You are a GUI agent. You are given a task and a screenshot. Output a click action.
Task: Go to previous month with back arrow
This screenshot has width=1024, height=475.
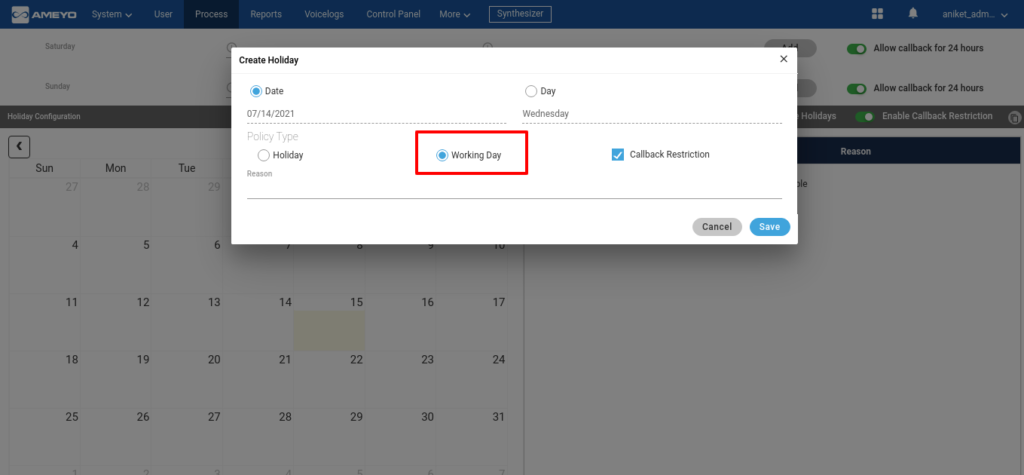pyautogui.click(x=19, y=146)
